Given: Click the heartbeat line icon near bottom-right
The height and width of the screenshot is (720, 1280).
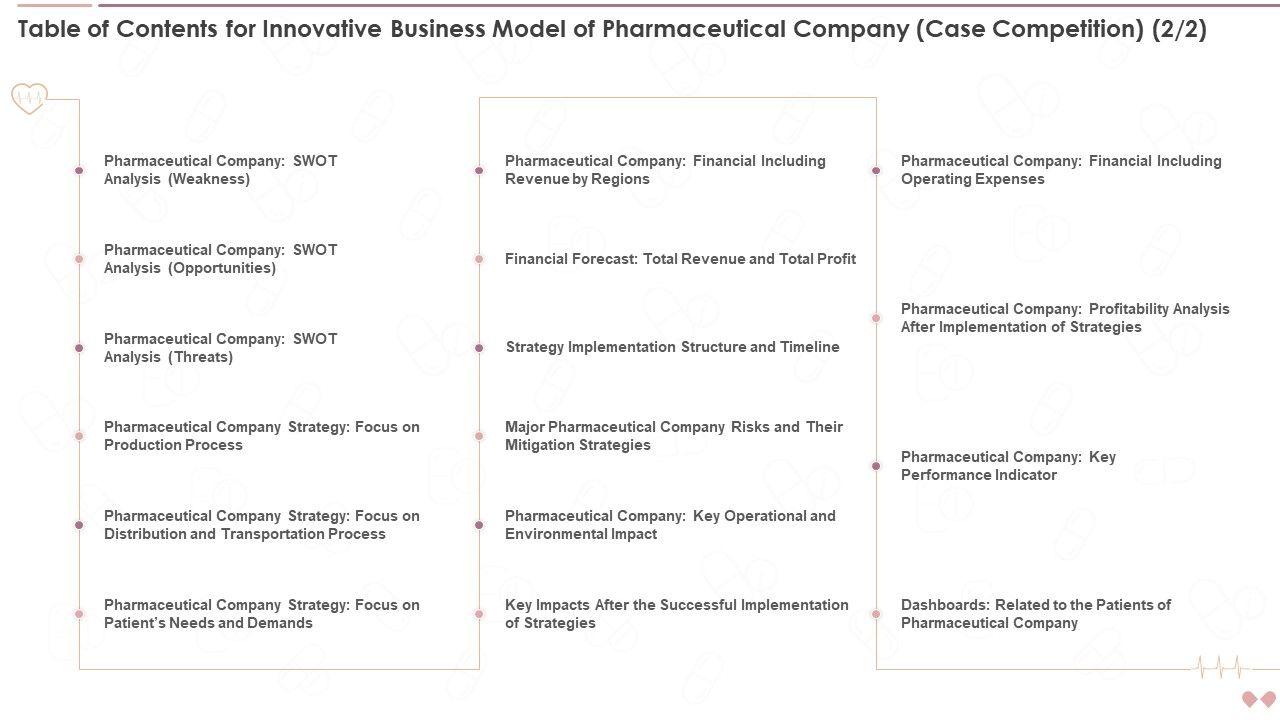Looking at the screenshot, I should pos(1222,667).
